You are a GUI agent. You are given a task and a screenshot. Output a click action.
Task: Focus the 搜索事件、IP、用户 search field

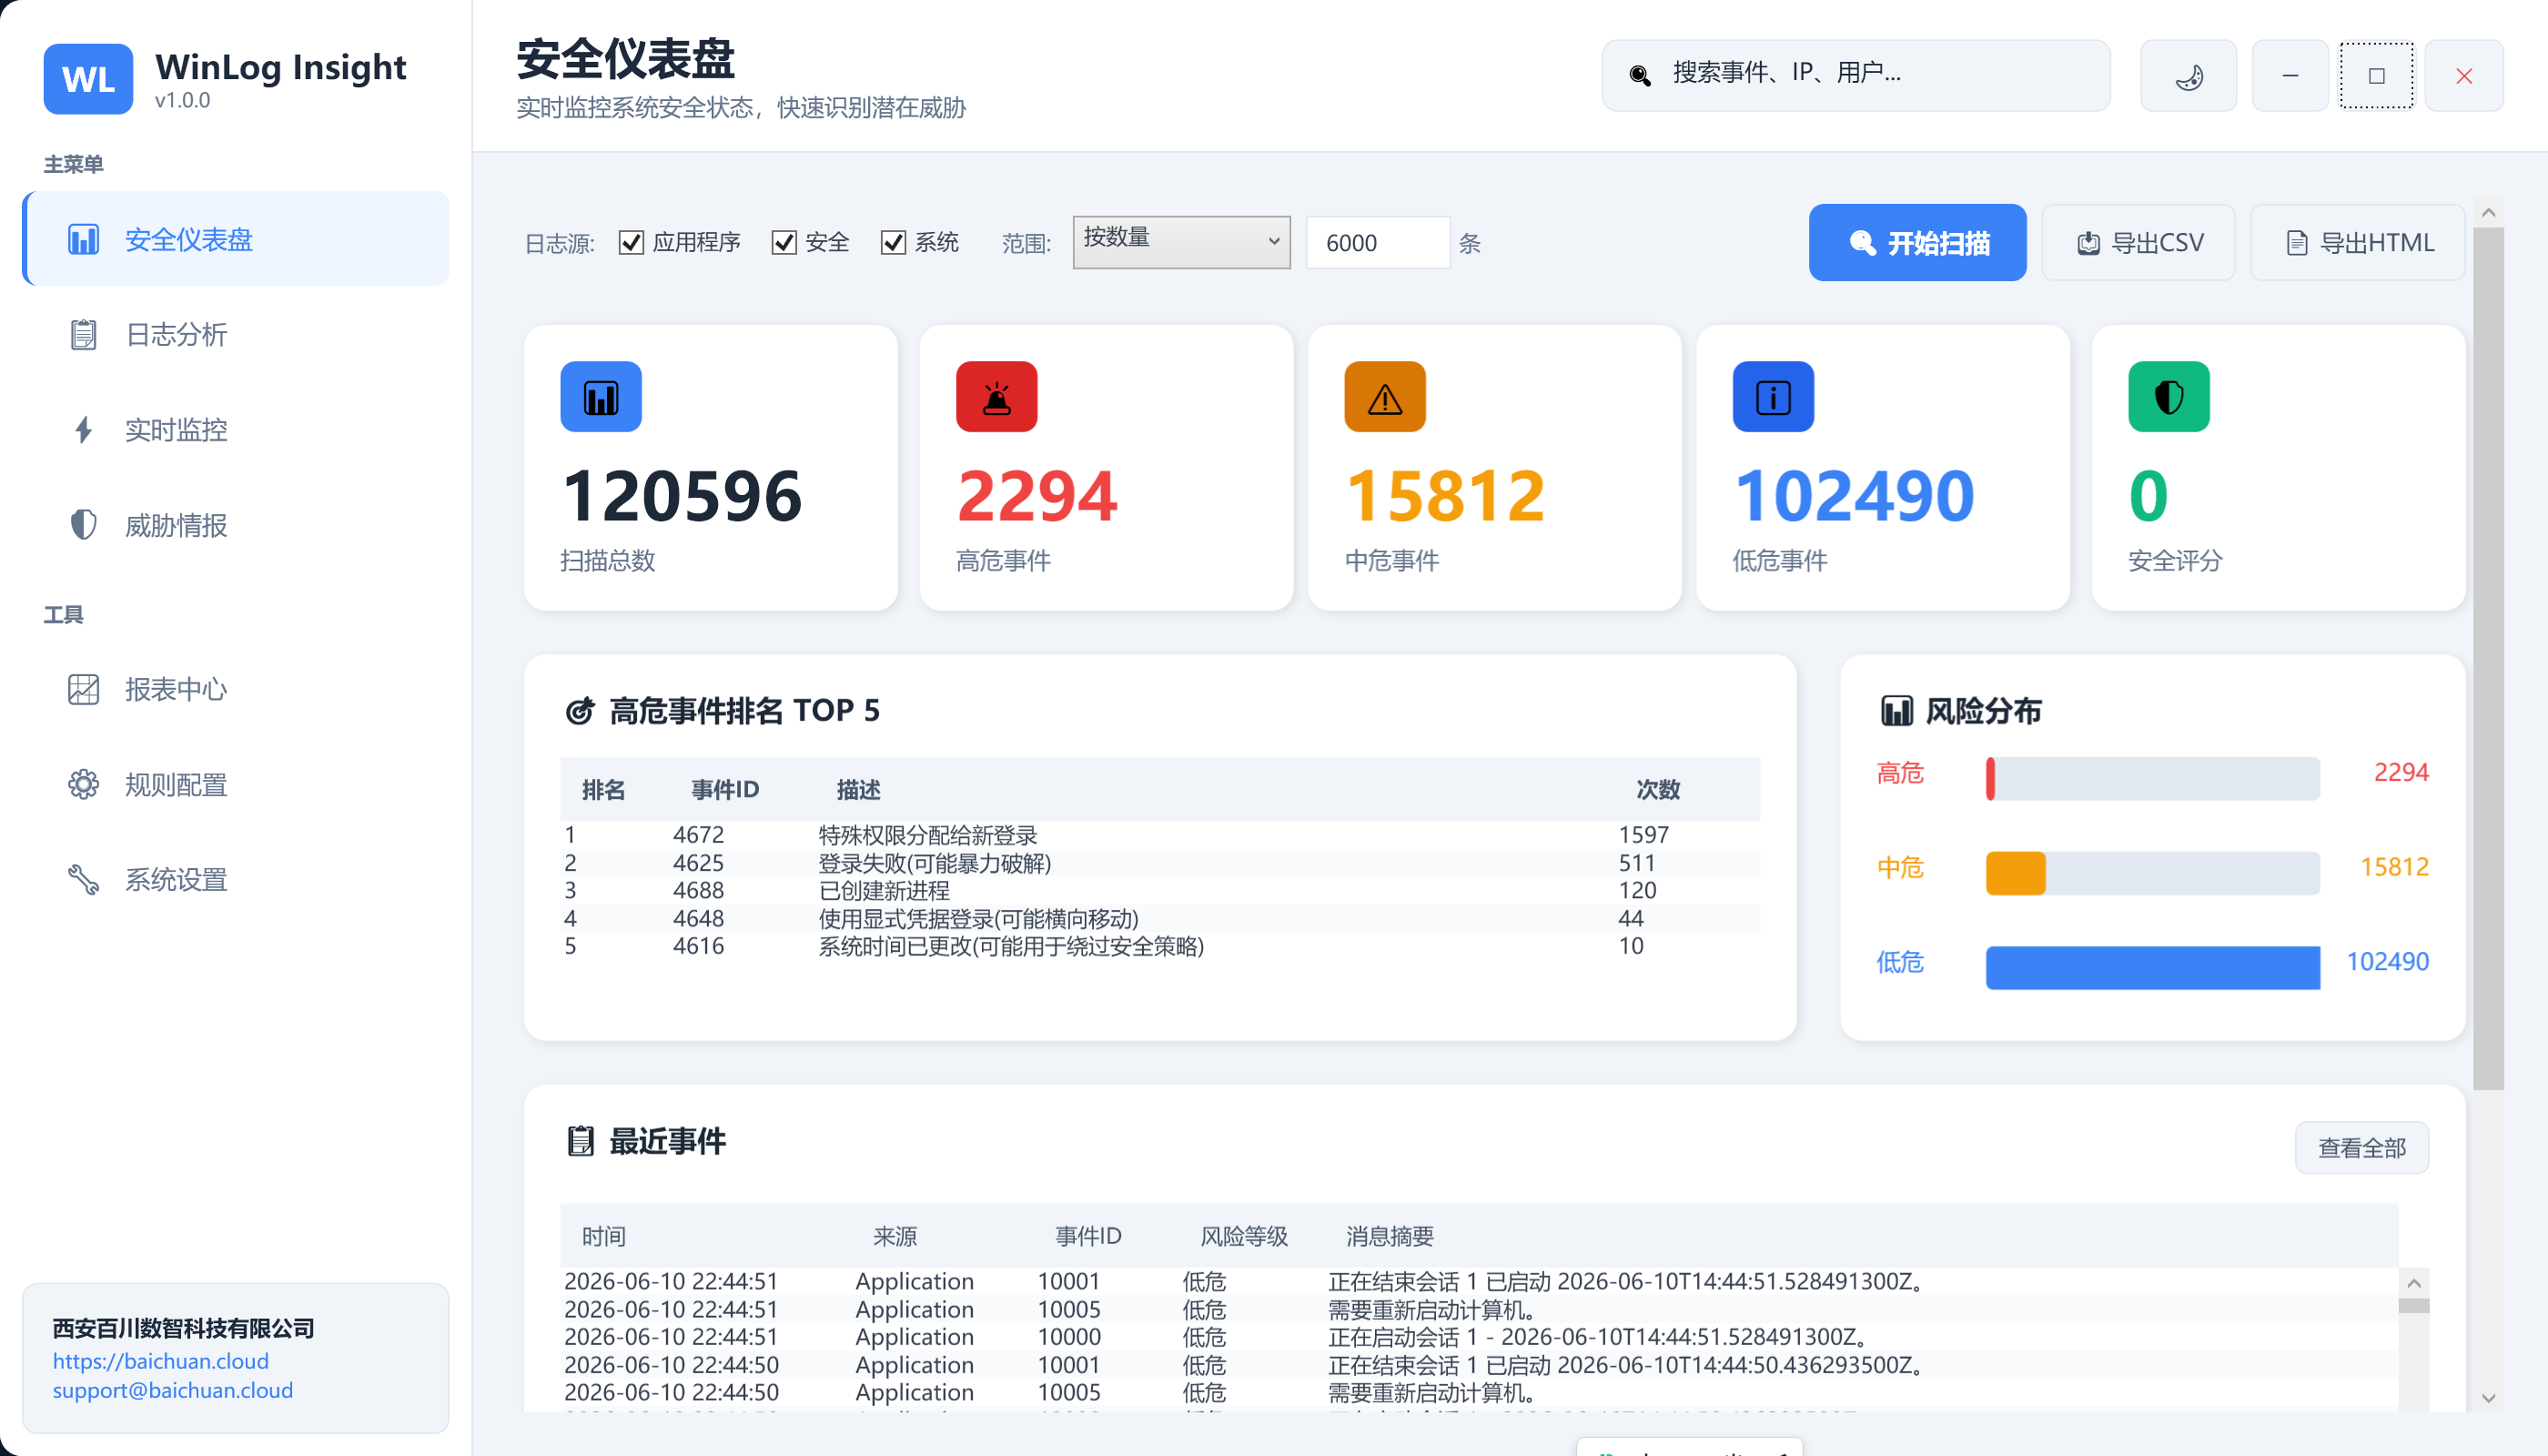pos(1856,75)
